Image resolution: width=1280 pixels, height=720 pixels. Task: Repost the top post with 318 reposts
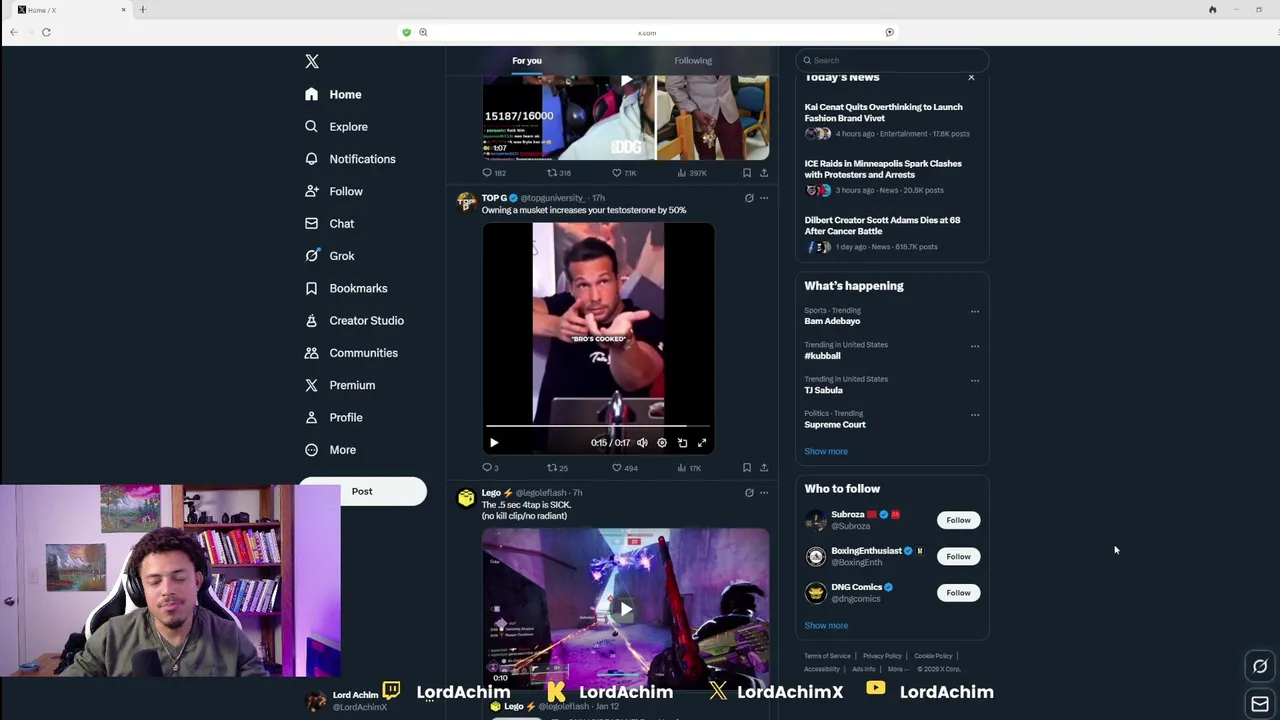click(558, 173)
